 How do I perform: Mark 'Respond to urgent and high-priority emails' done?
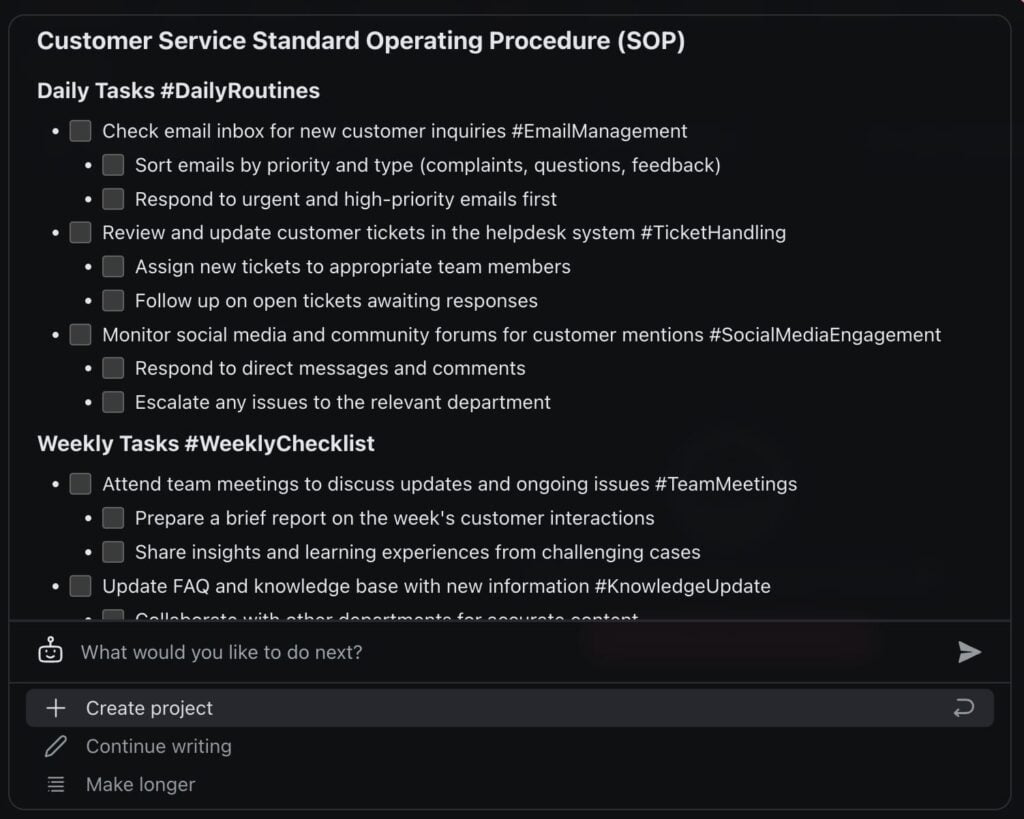pyautogui.click(x=113, y=199)
